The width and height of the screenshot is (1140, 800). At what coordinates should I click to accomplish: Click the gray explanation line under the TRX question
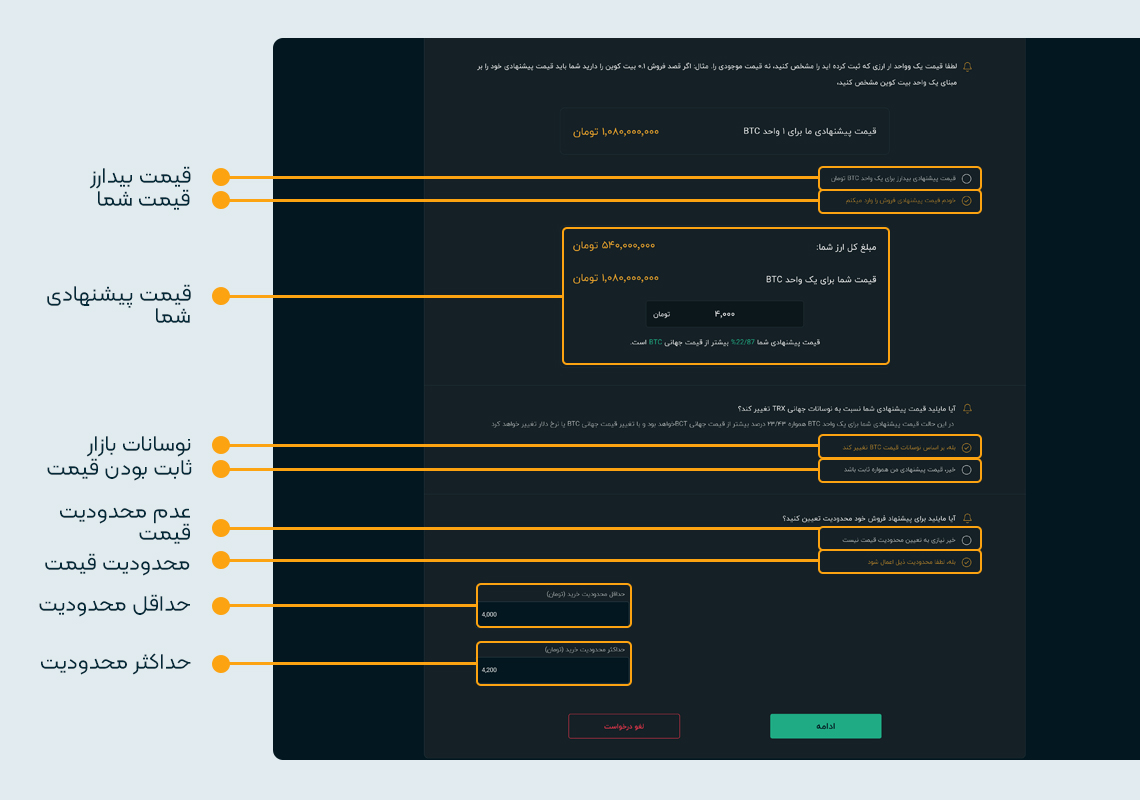722,424
